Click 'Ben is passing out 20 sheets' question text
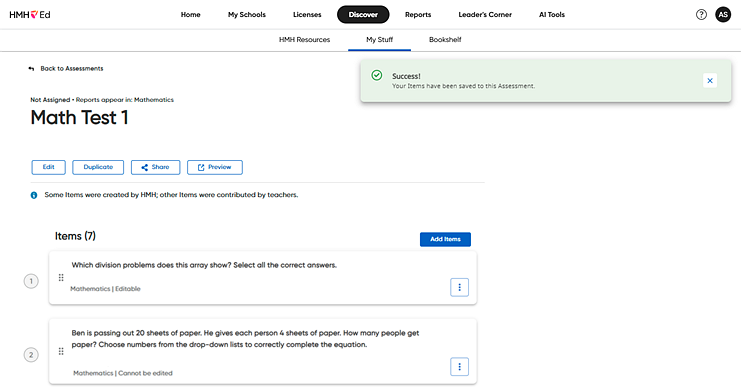Screen dimensions: 741x390 click(x=245, y=339)
